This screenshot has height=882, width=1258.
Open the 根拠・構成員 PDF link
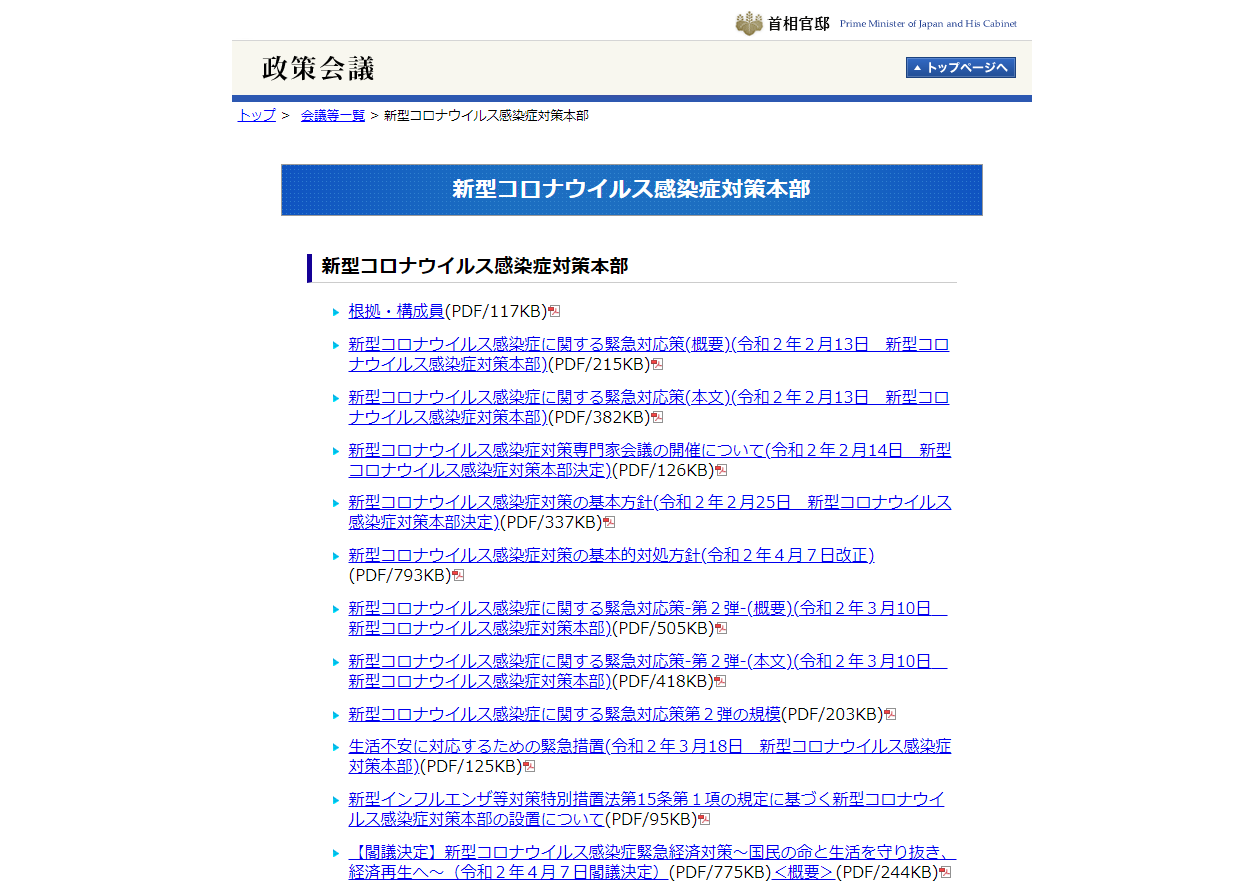[396, 311]
